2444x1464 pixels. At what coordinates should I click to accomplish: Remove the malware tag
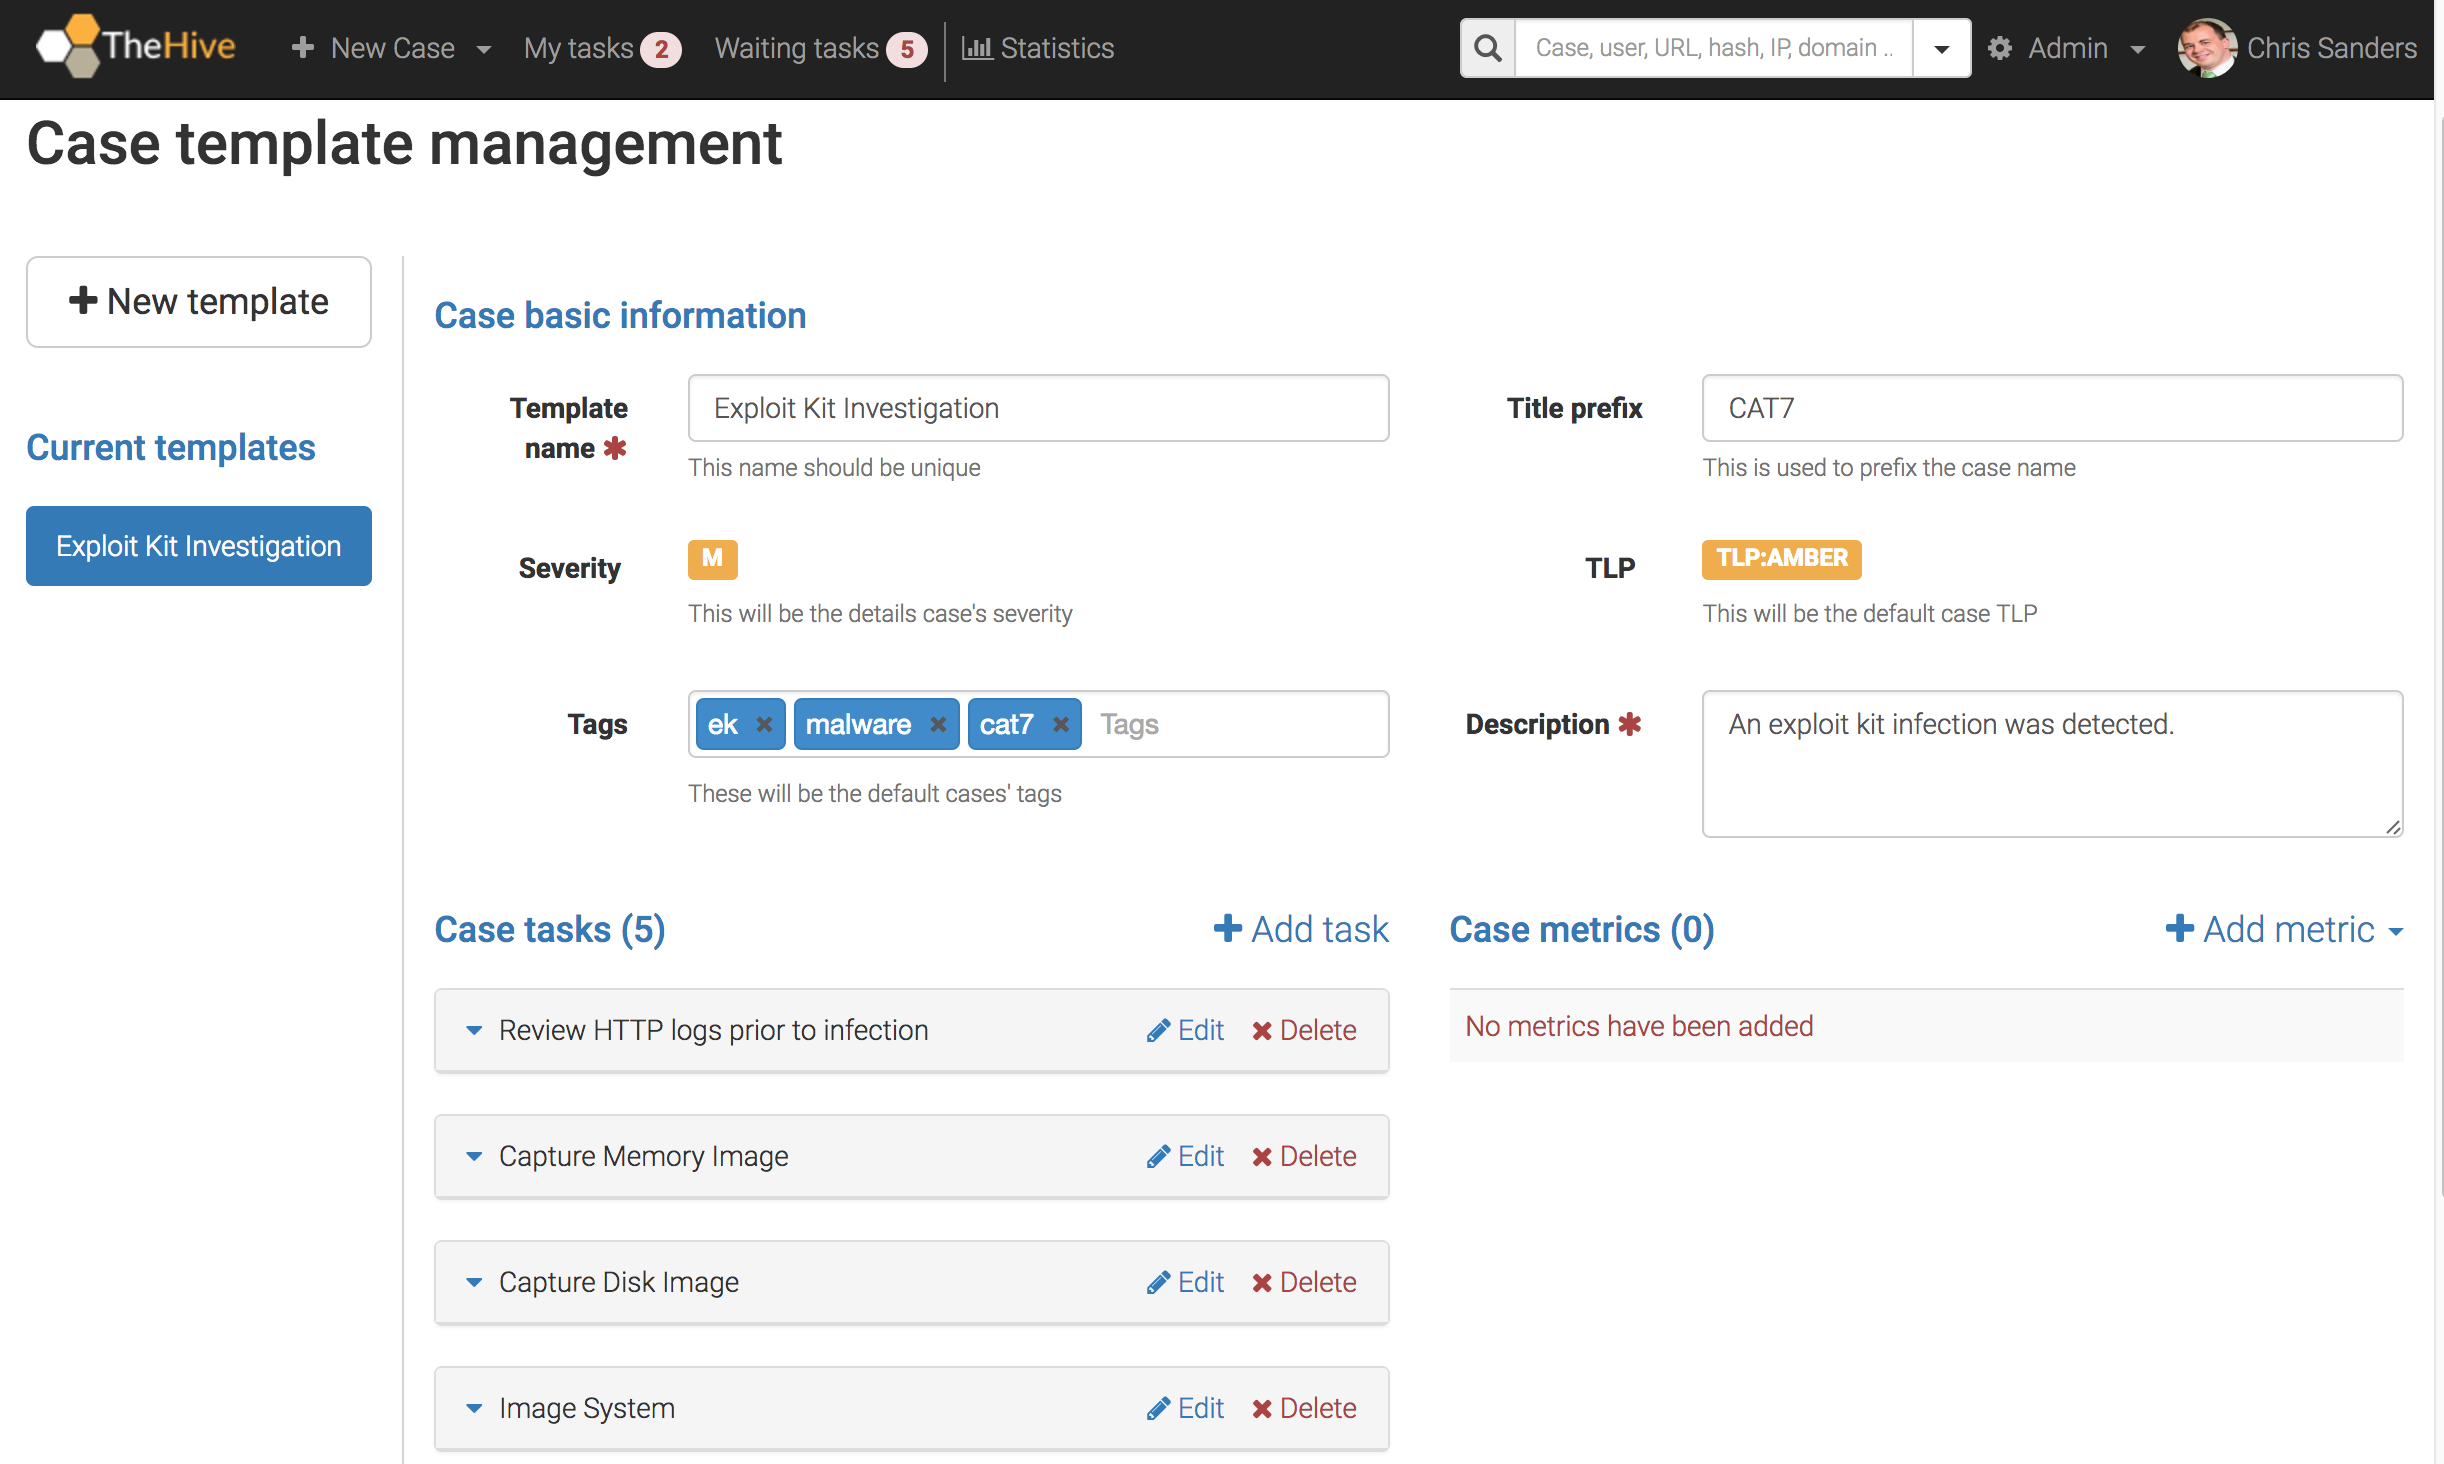click(x=937, y=723)
